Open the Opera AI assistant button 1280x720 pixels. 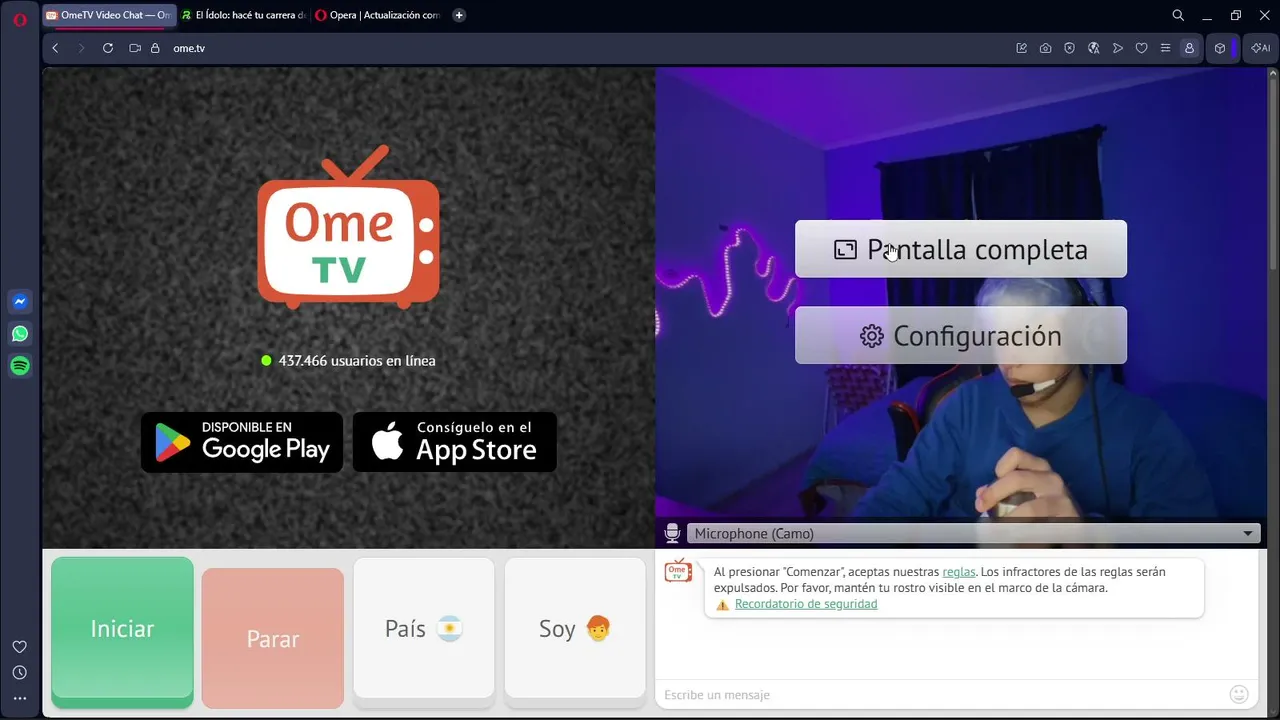1260,48
